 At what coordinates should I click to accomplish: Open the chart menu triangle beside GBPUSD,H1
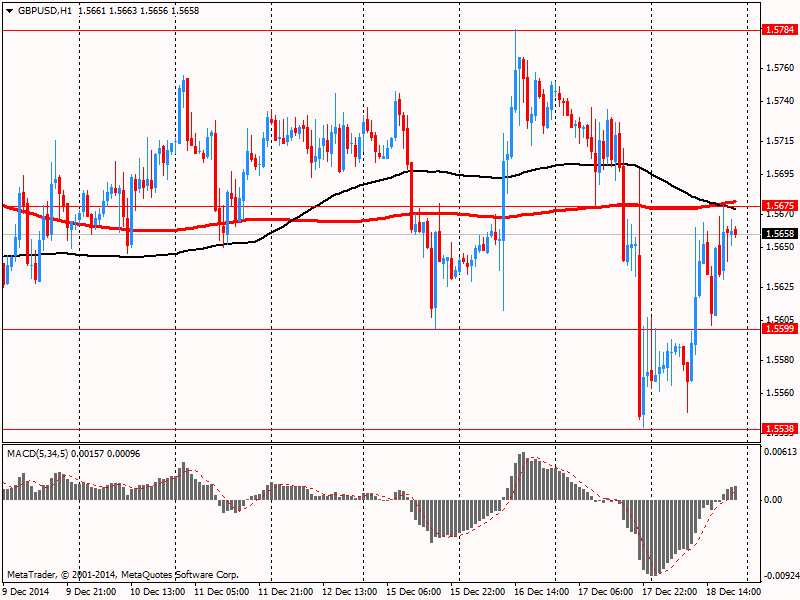pyautogui.click(x=10, y=11)
